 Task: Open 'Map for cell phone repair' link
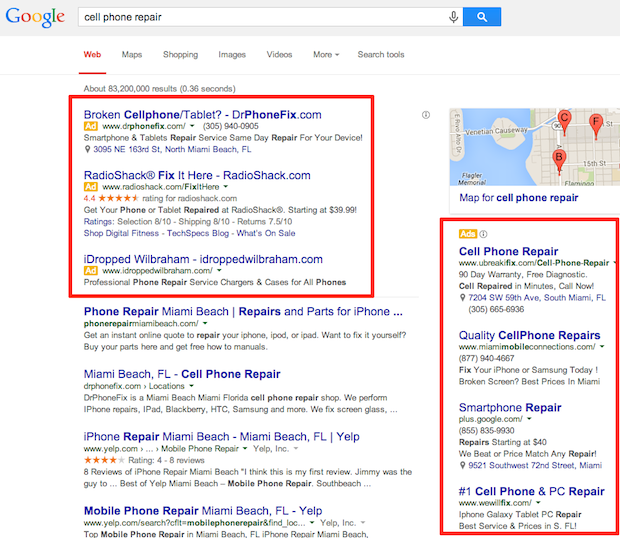518,198
